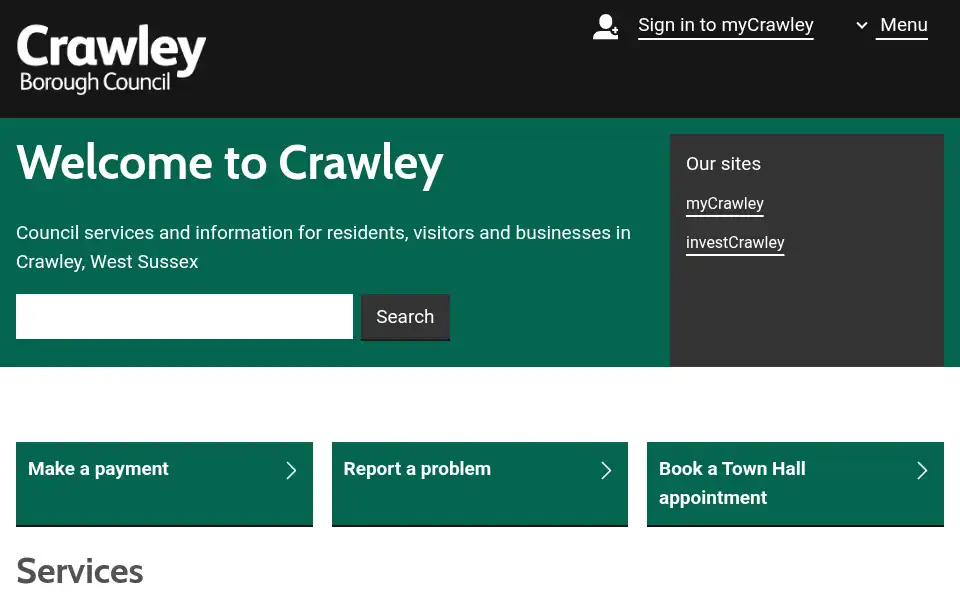The image size is (960, 600).
Task: Expand the Menu chevron arrow
Action: [861, 26]
